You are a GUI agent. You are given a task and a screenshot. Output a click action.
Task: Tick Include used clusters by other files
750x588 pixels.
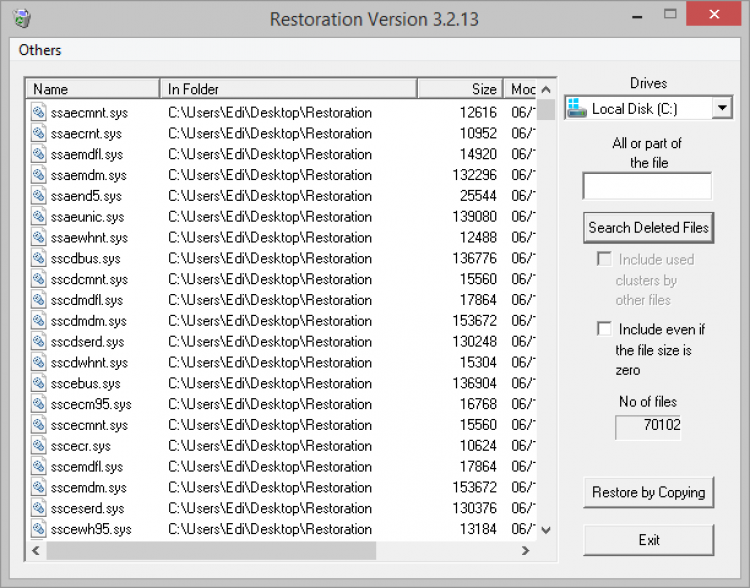point(604,259)
